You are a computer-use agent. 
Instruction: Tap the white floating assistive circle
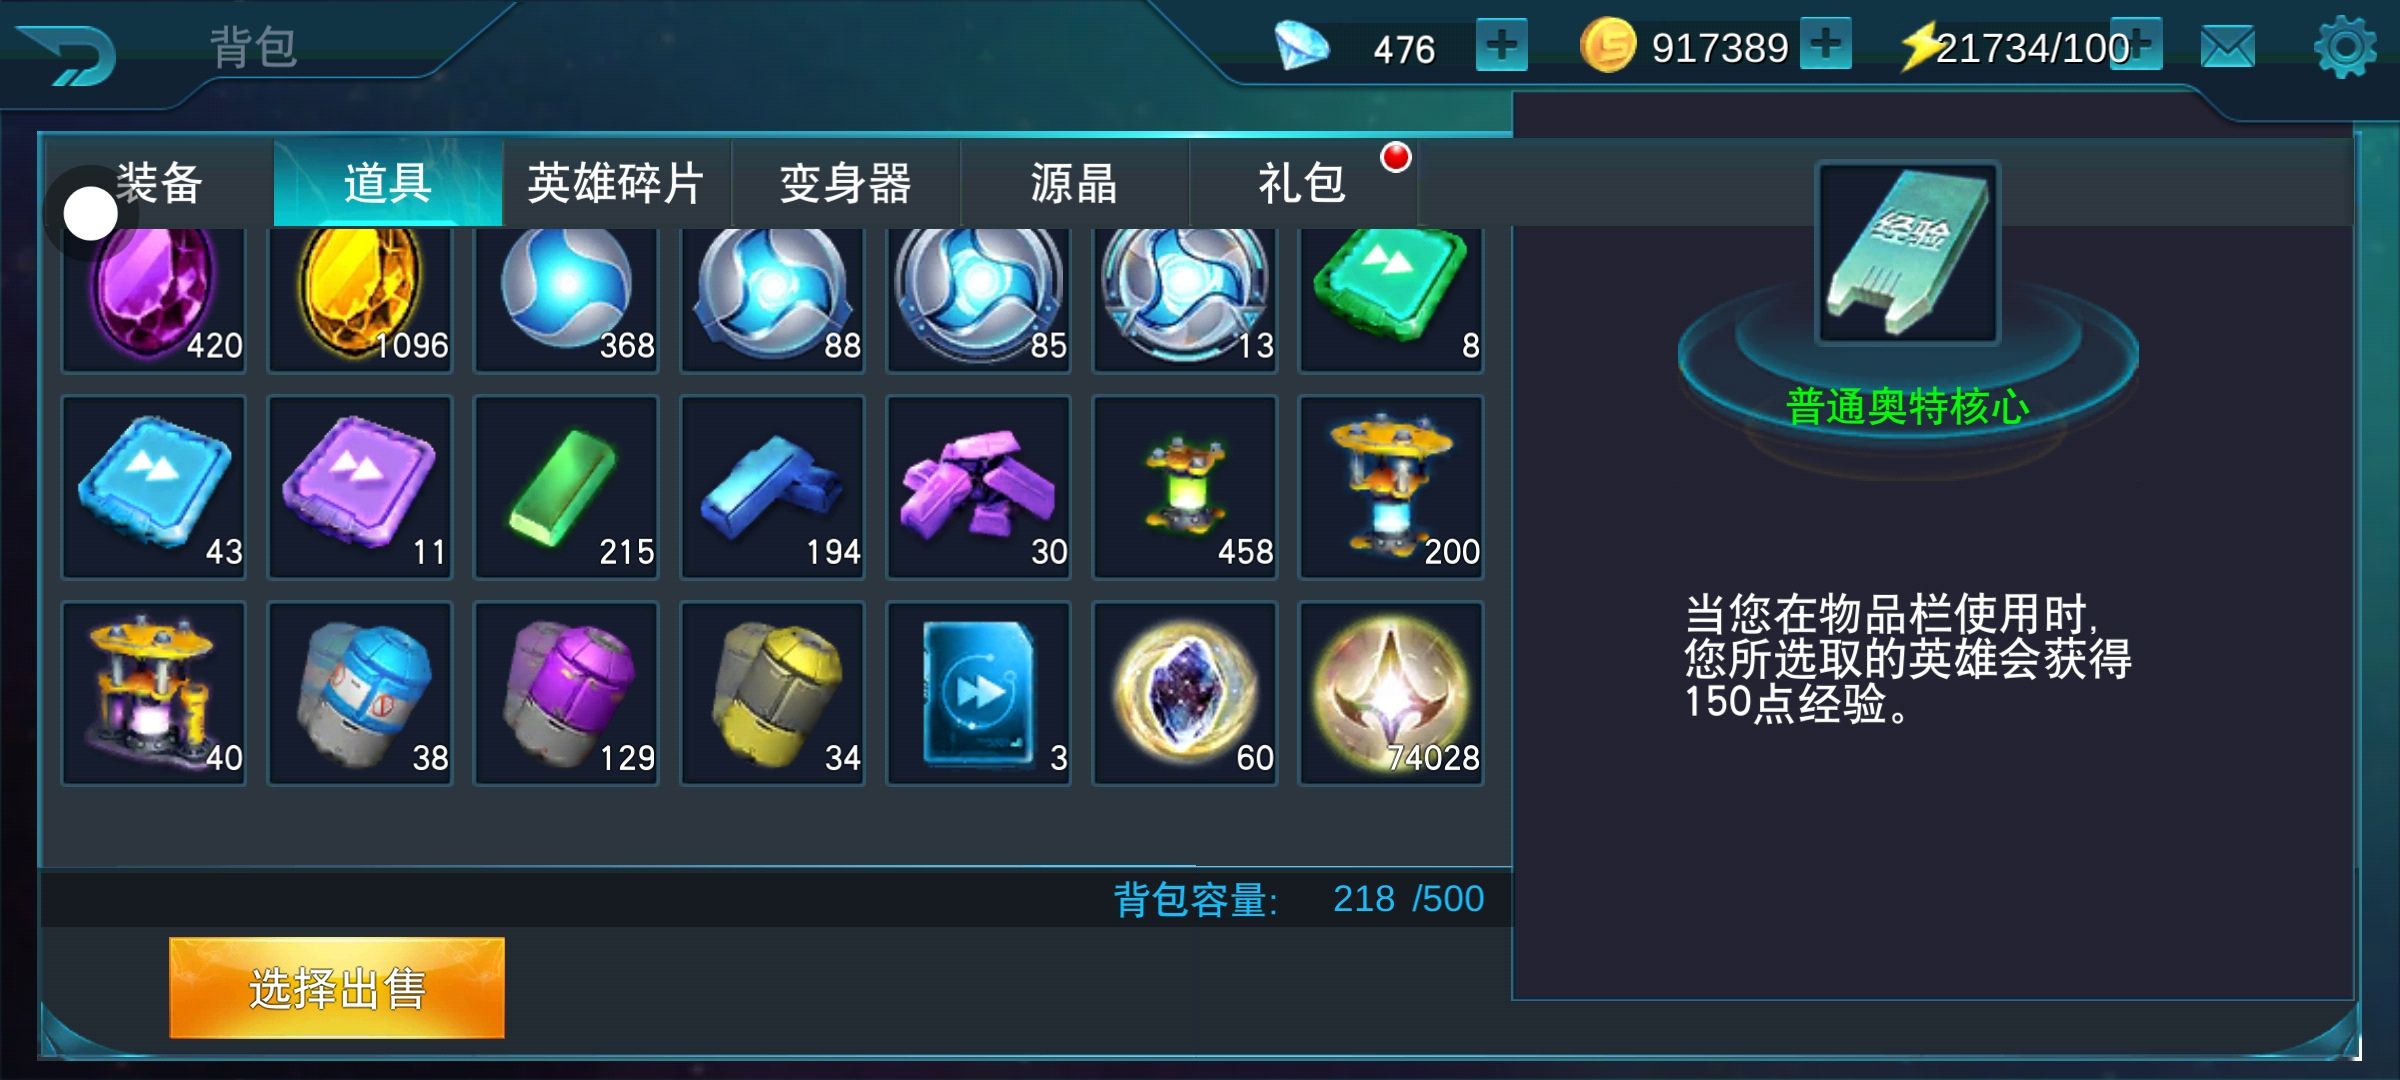(90, 213)
